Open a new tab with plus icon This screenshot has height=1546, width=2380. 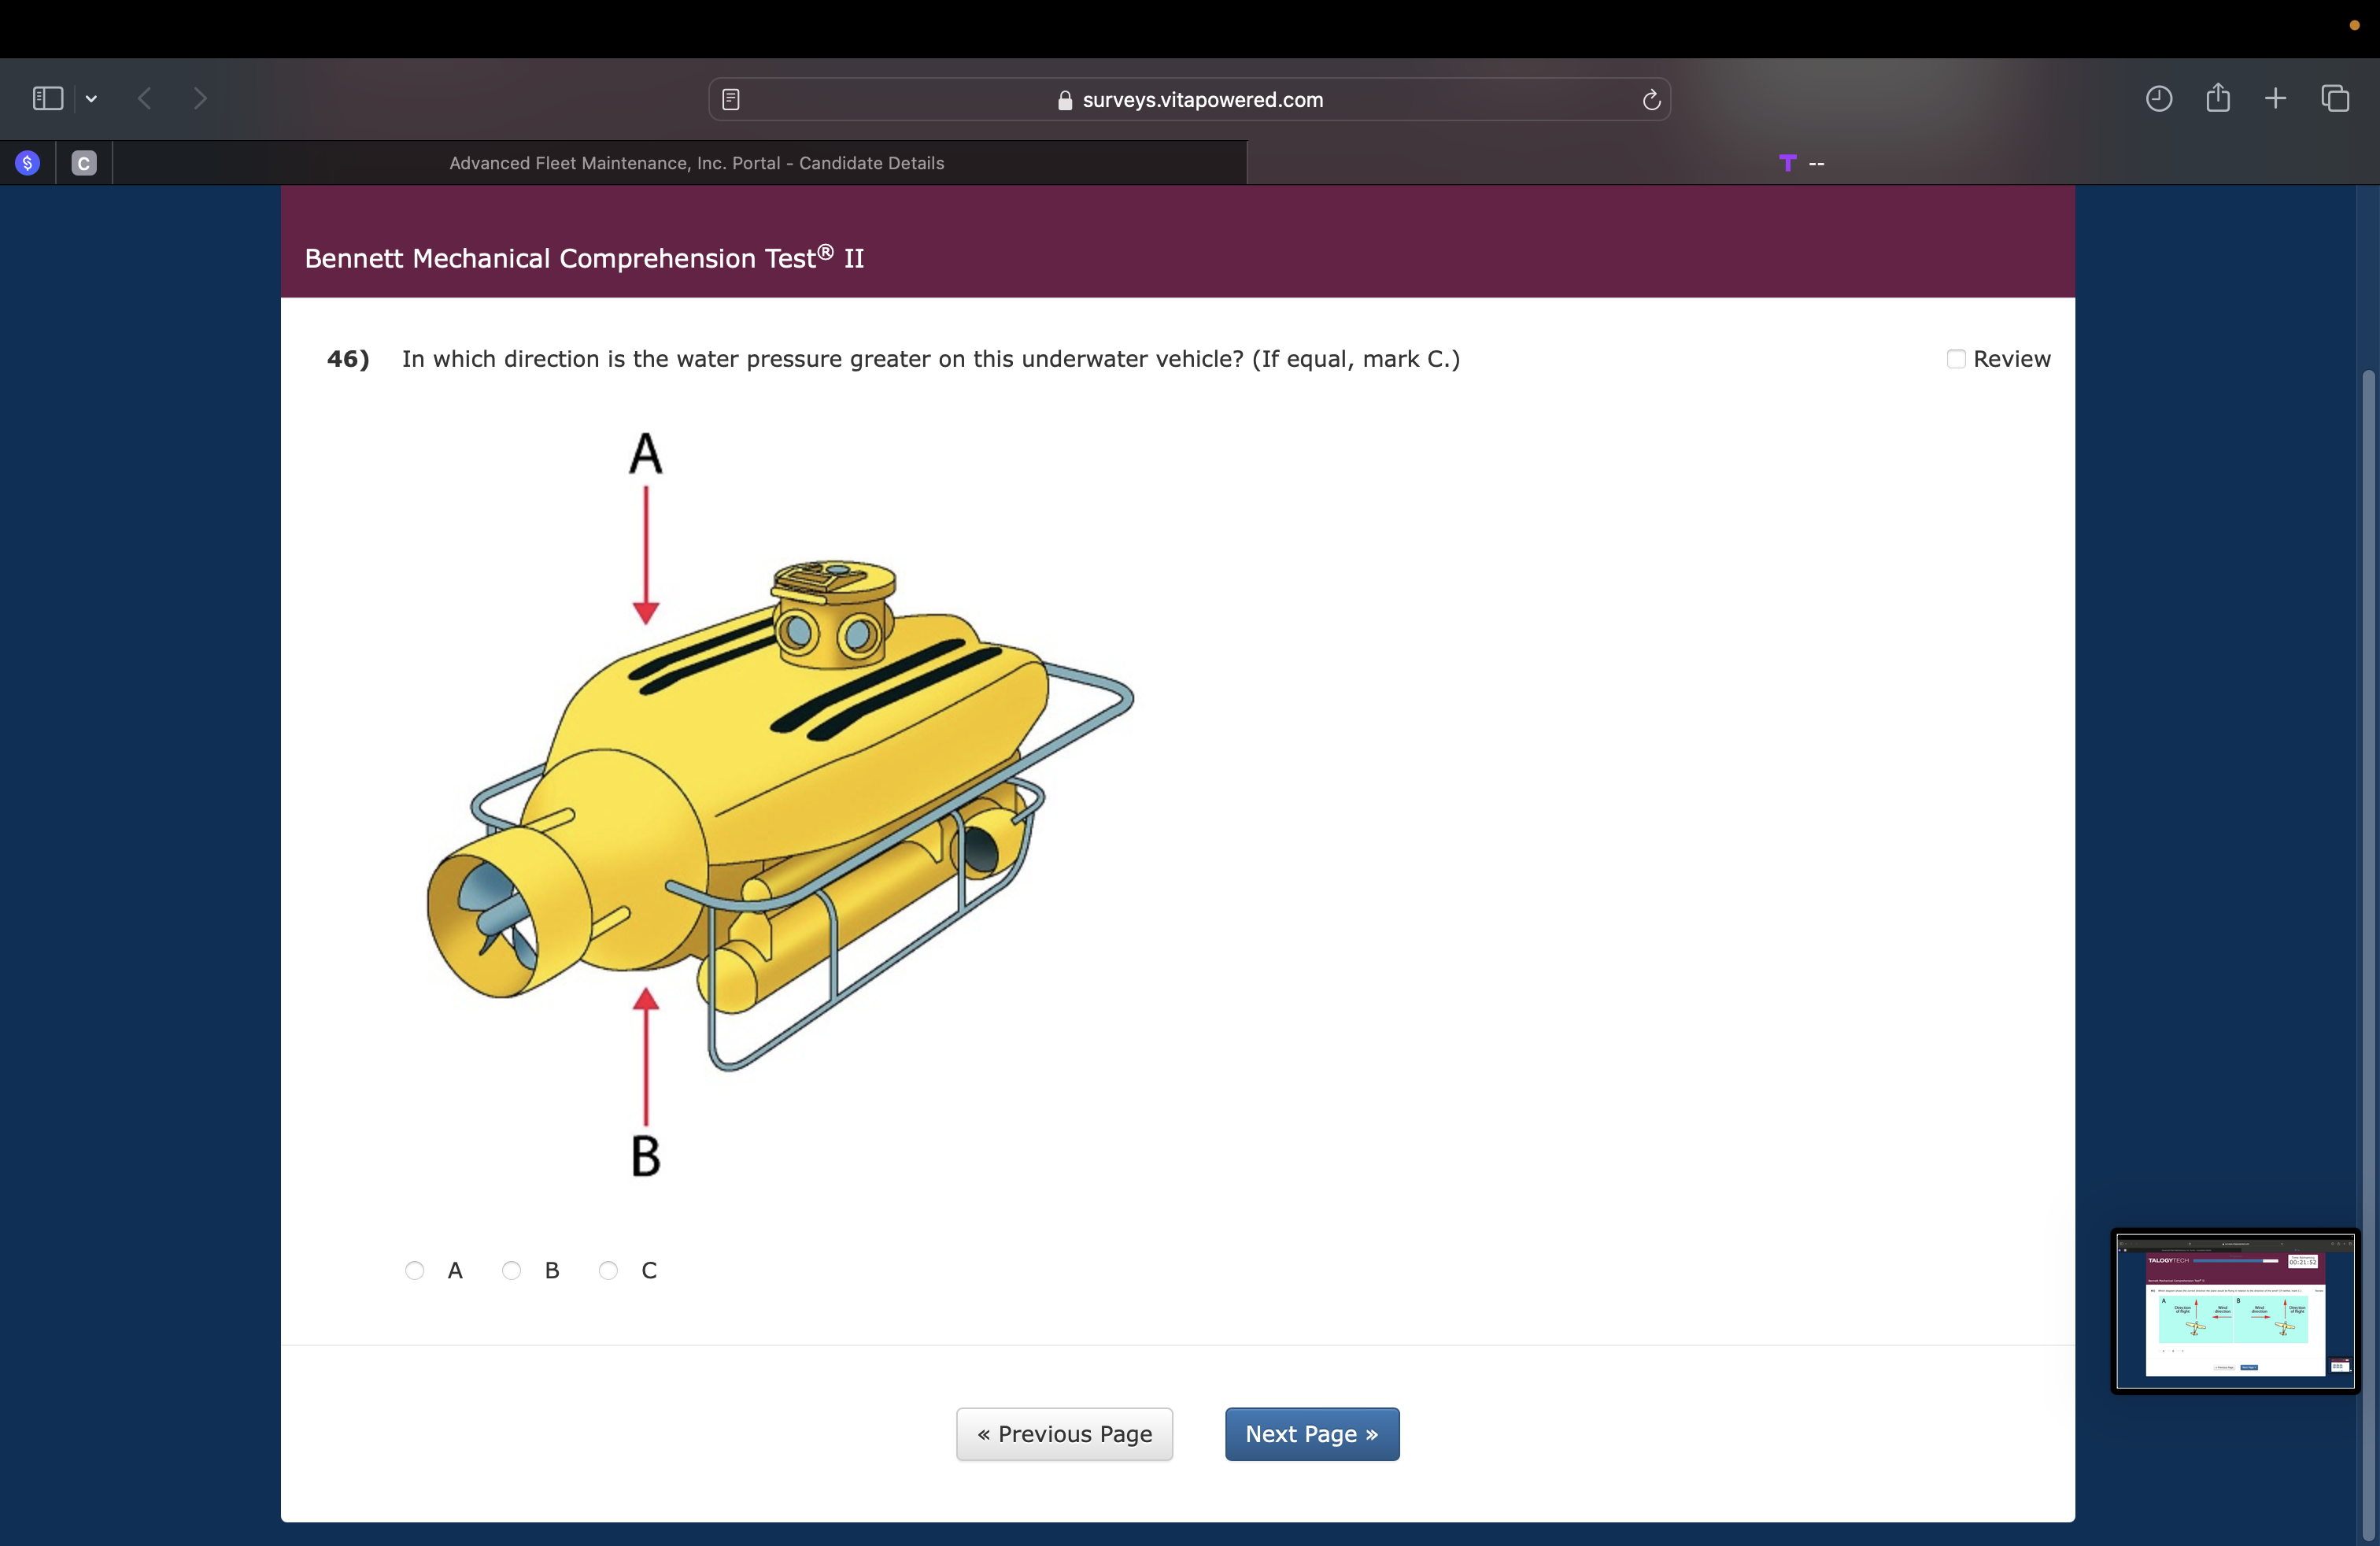pos(2276,98)
